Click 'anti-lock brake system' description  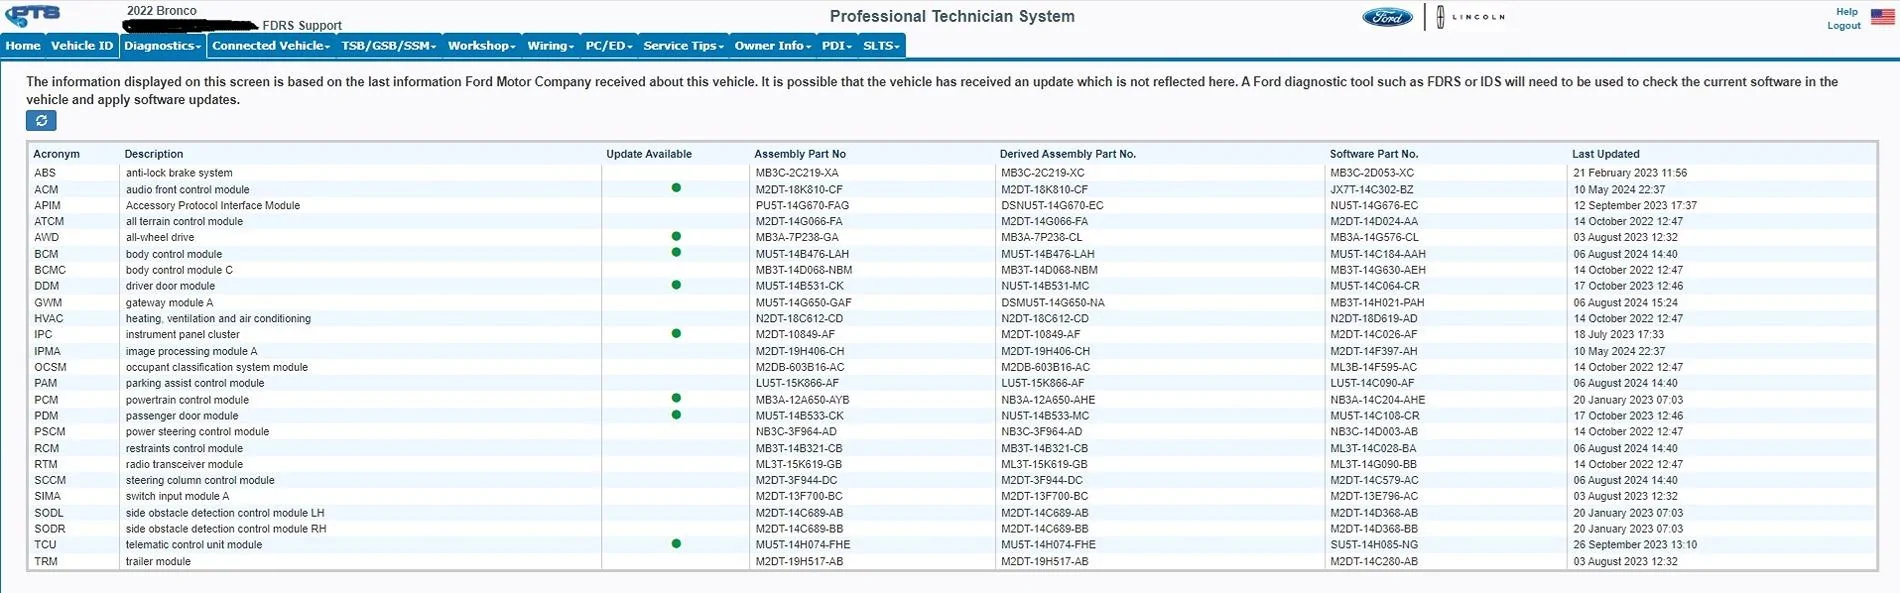179,173
